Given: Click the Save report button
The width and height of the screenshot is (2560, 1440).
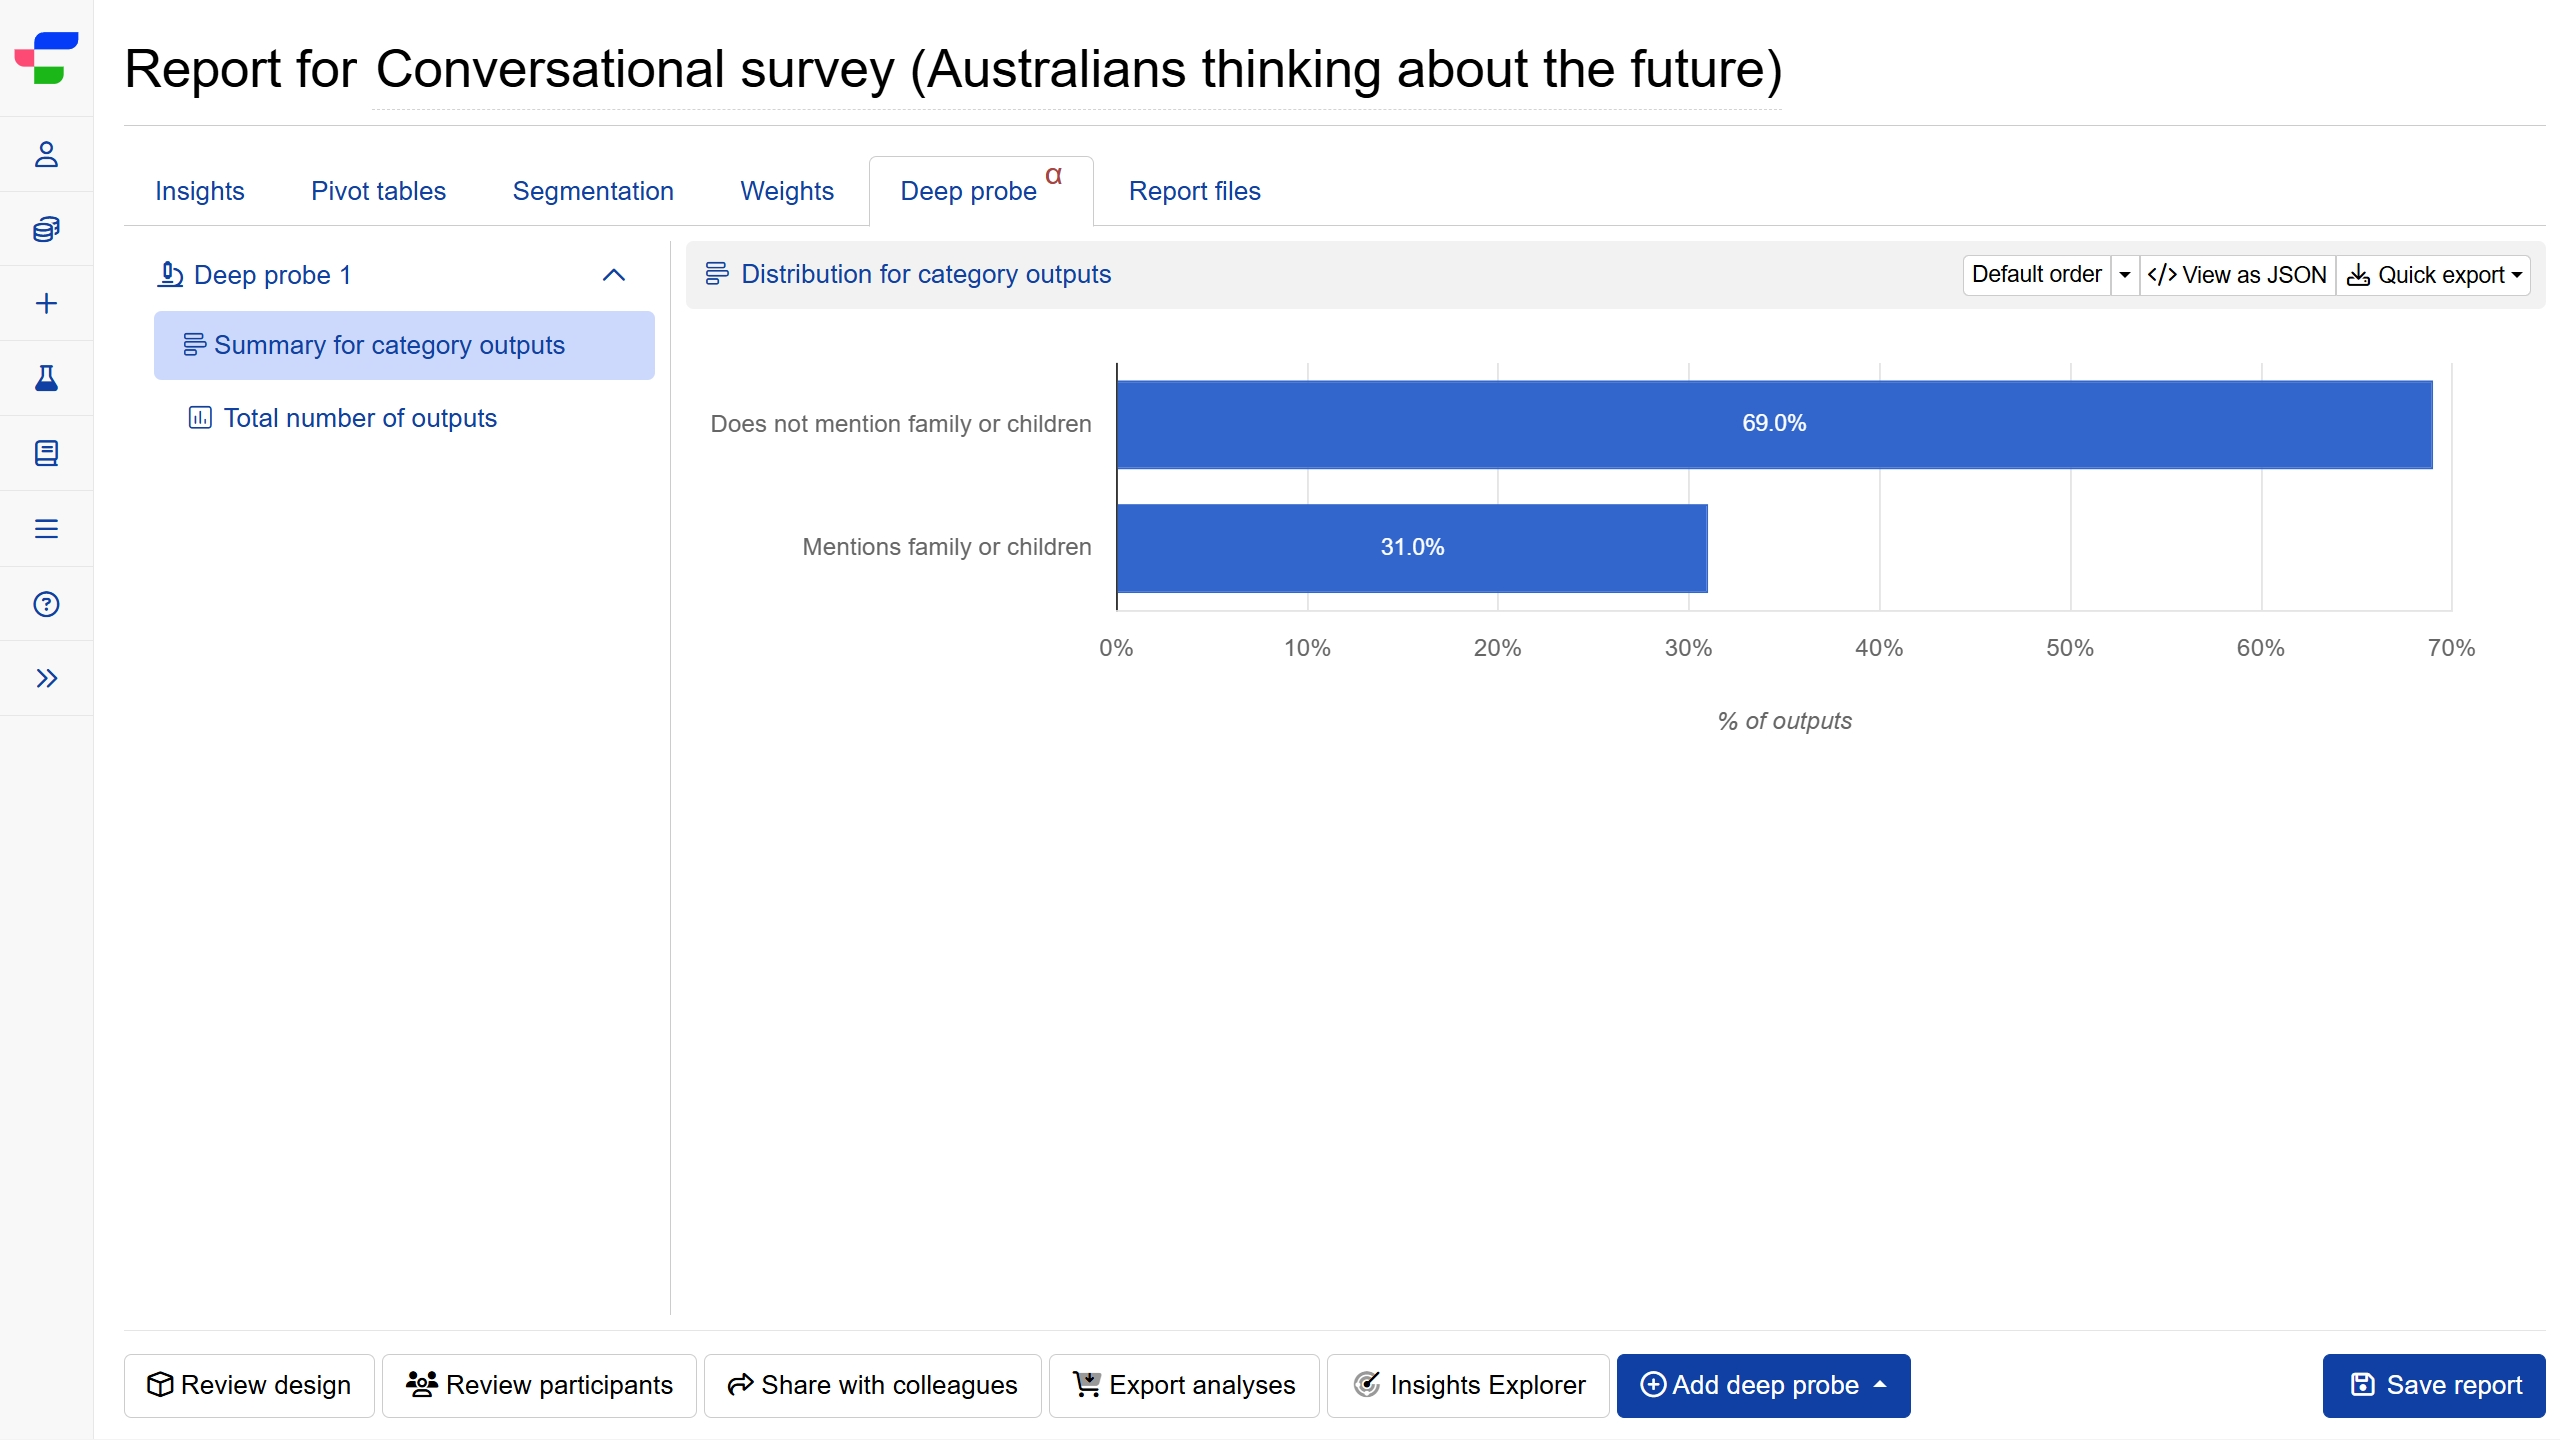Looking at the screenshot, I should pos(2434,1385).
